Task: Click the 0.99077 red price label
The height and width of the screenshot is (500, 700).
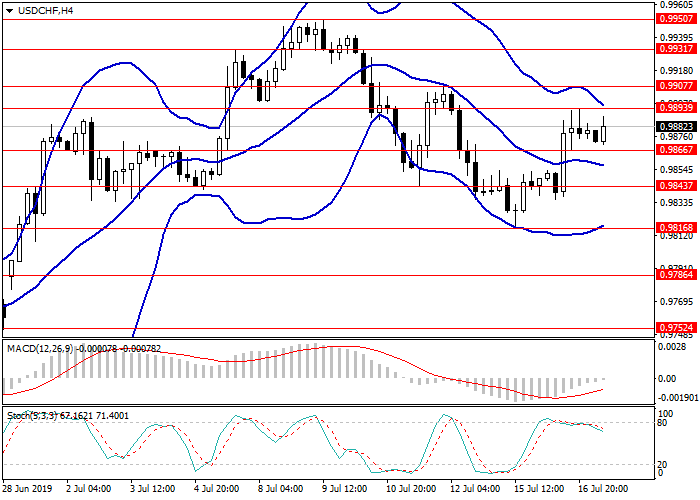Action: 671,86
